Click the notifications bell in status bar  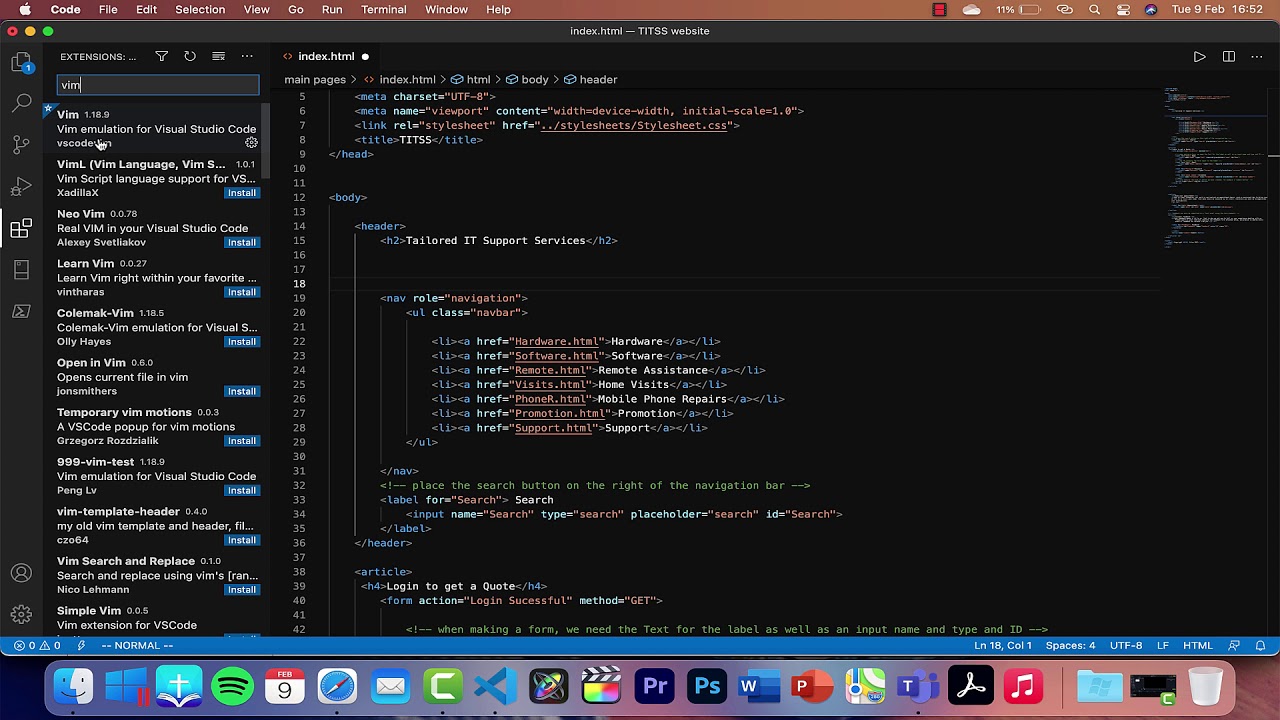pos(1262,646)
